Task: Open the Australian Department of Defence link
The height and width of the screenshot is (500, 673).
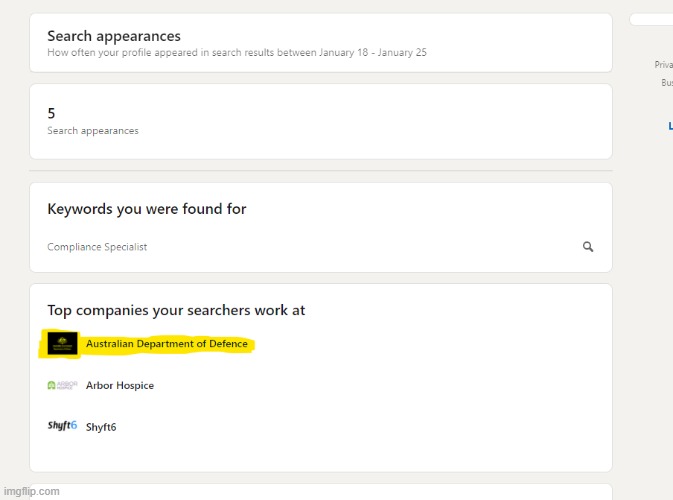Action: 167,344
